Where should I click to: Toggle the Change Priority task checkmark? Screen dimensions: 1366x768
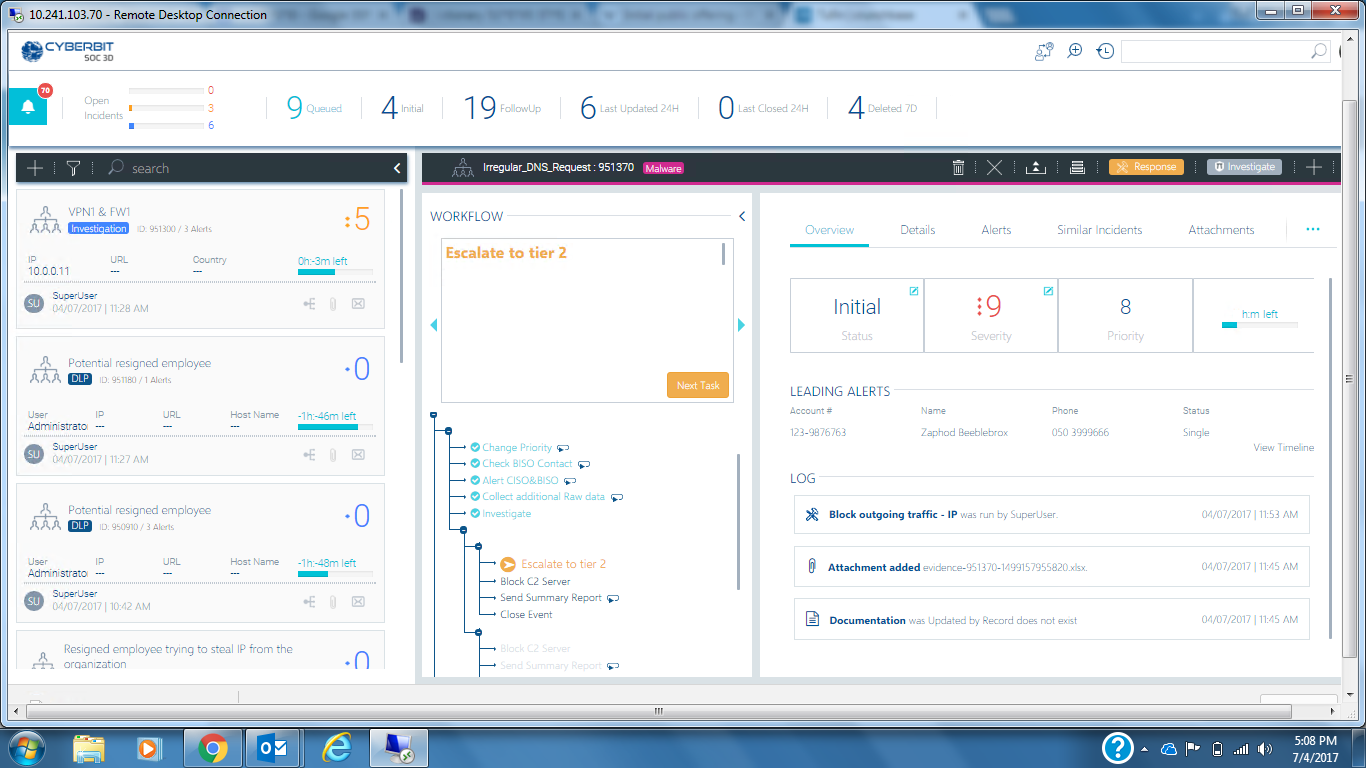coord(475,447)
